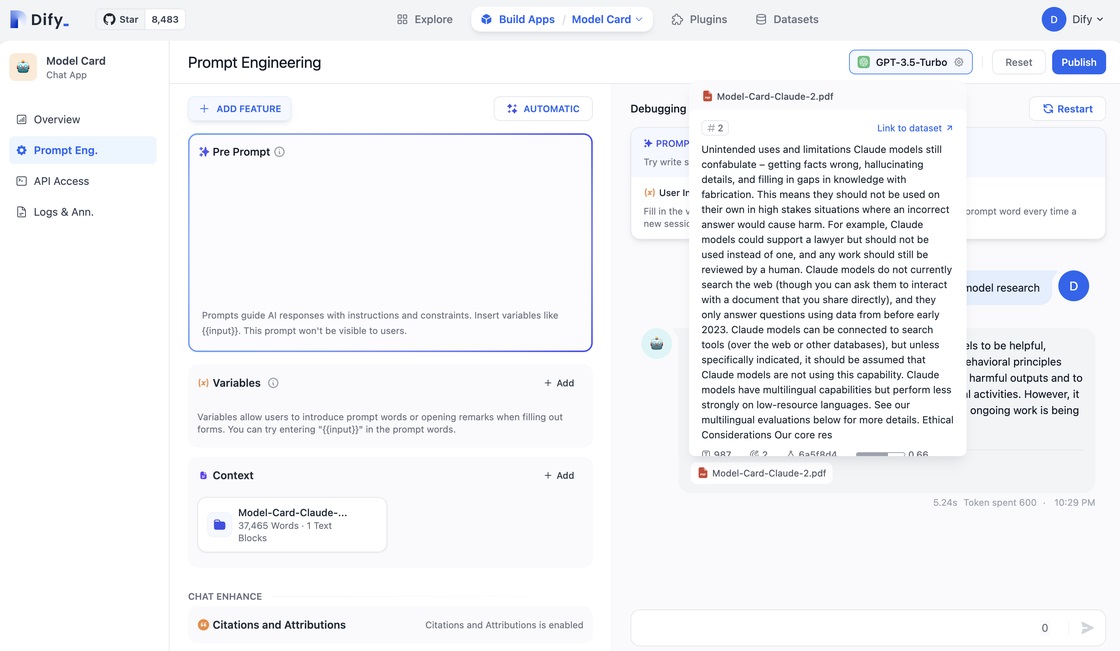Click the Variables help icon

(273, 383)
